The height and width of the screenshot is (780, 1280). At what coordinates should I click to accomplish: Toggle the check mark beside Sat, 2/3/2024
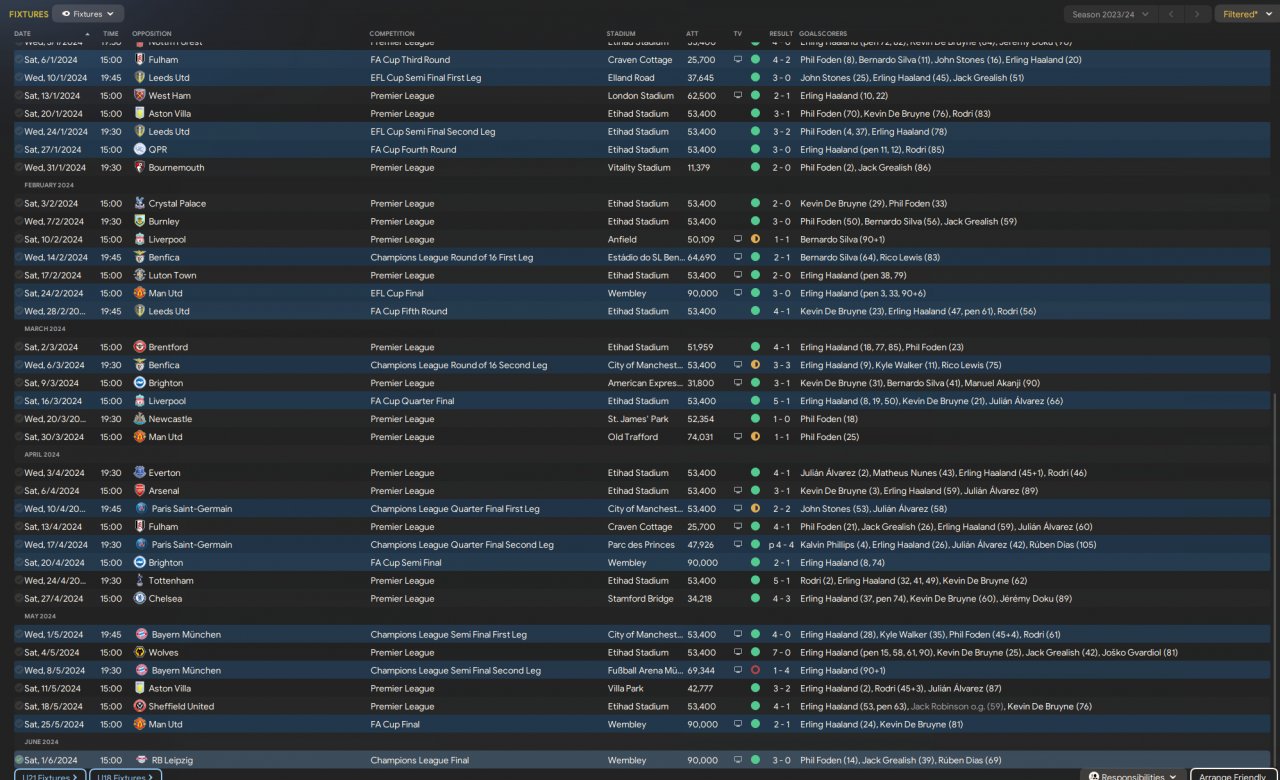click(x=18, y=347)
